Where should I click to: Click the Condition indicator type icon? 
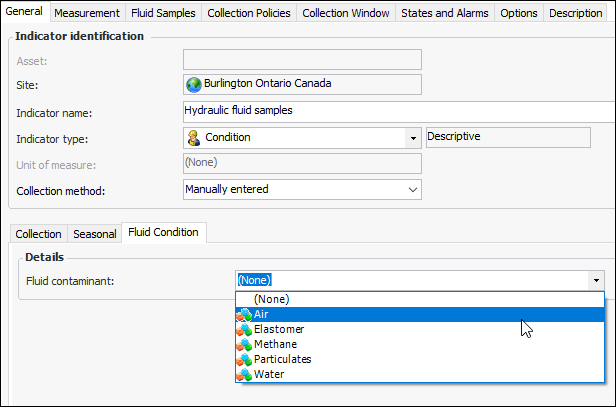tap(194, 137)
